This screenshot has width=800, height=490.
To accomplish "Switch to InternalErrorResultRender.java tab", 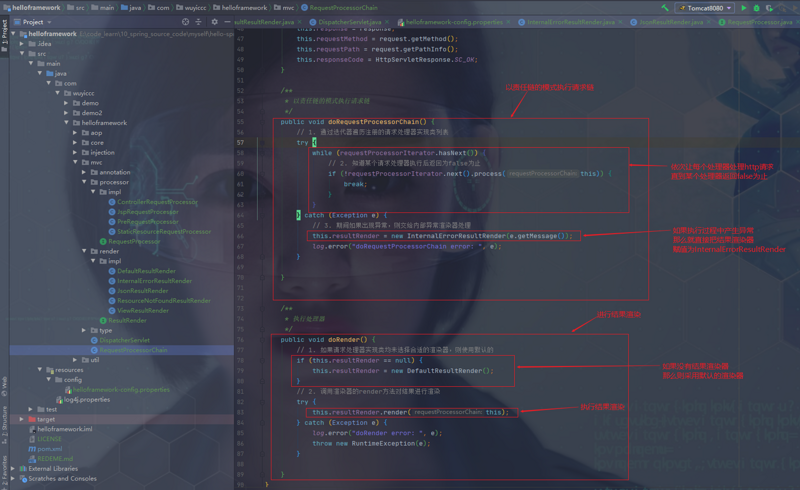I will click(x=571, y=21).
